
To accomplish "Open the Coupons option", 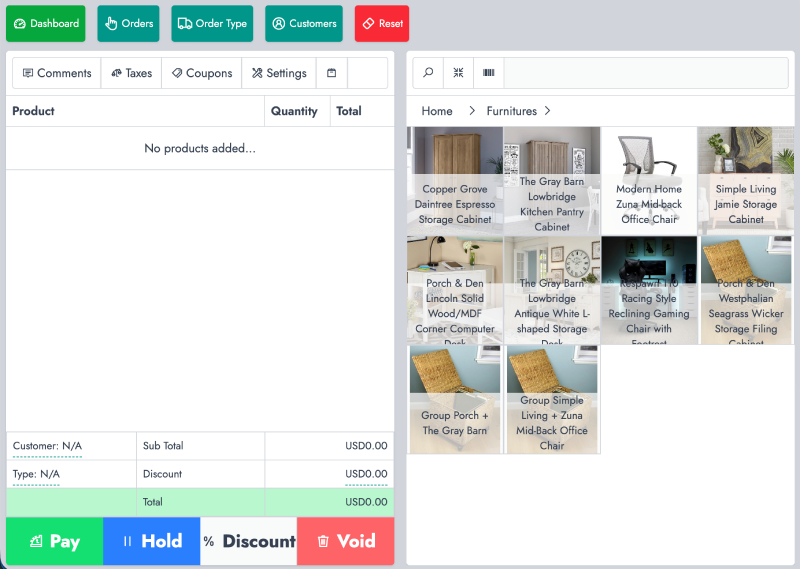I will 202,73.
